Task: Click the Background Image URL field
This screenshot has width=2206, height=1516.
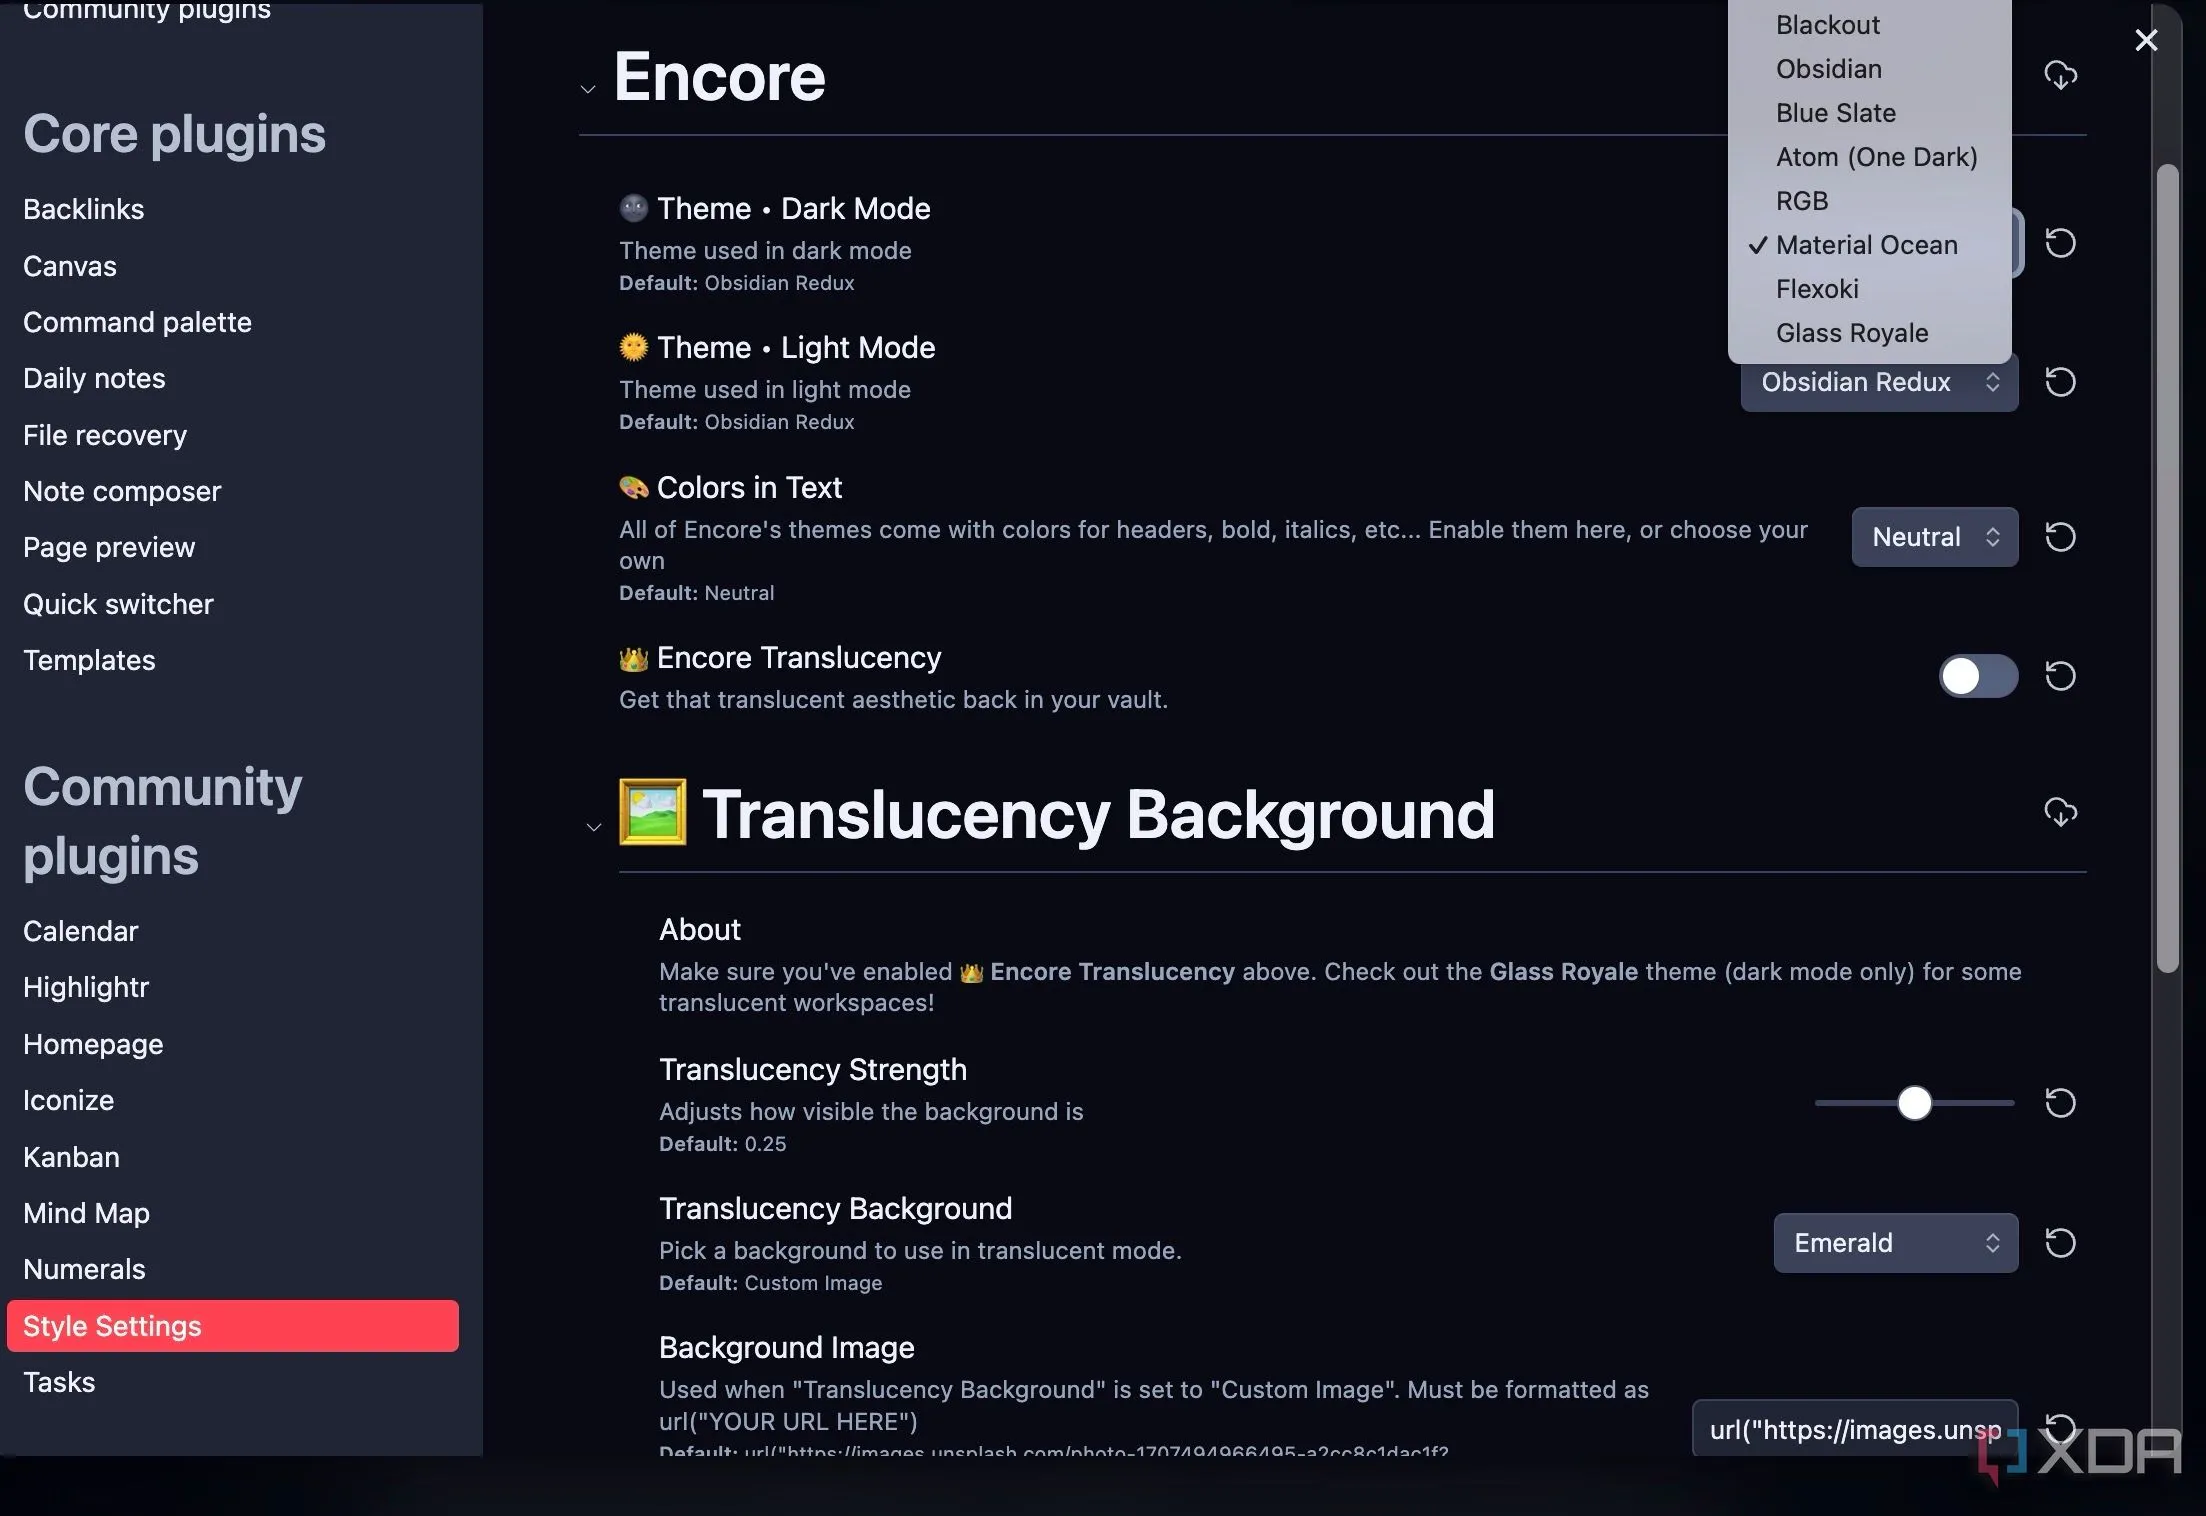Action: click(1854, 1430)
